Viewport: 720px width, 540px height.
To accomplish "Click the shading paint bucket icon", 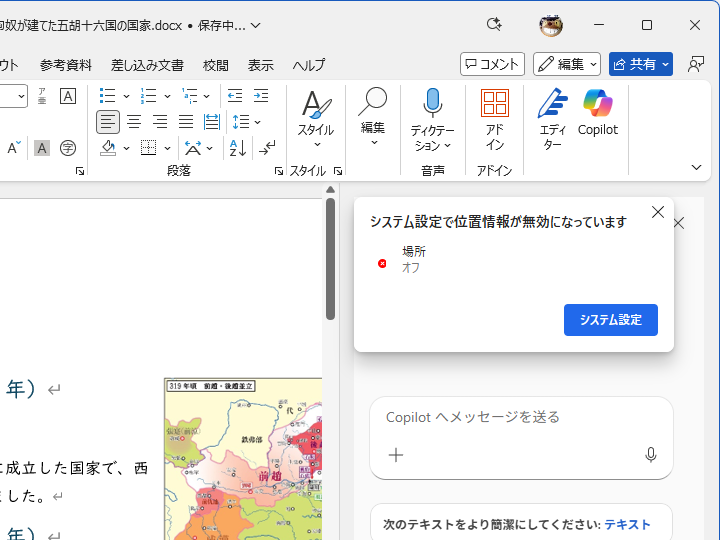I will tap(108, 148).
